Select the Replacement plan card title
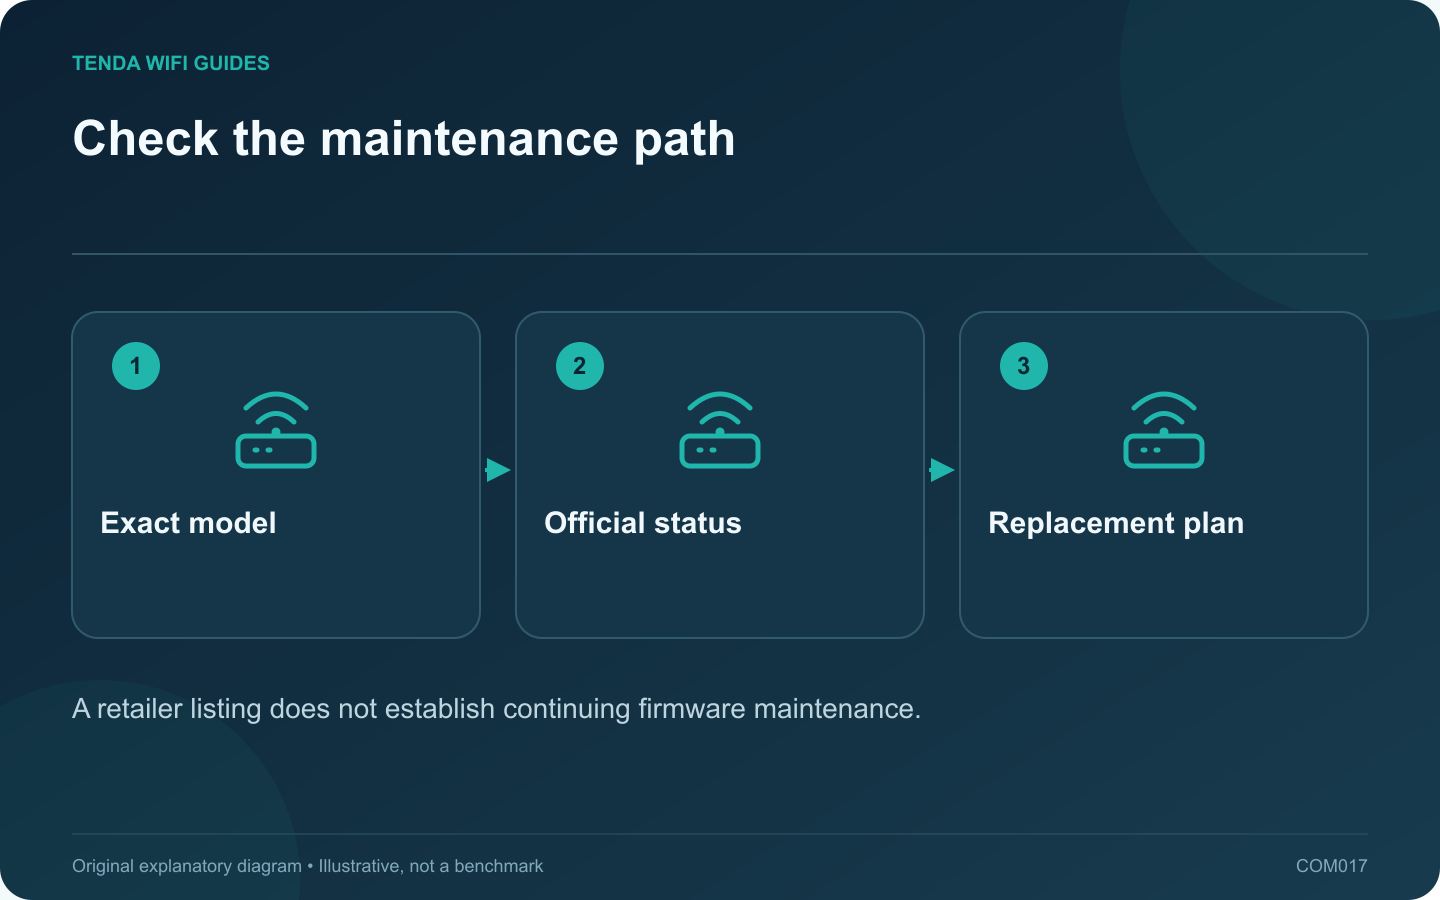 (1116, 523)
